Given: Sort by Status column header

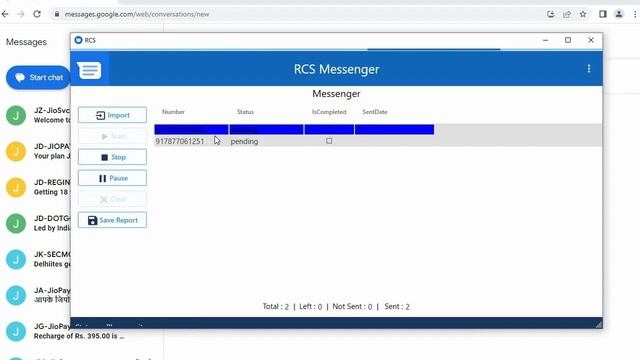Looking at the screenshot, I should point(245,111).
